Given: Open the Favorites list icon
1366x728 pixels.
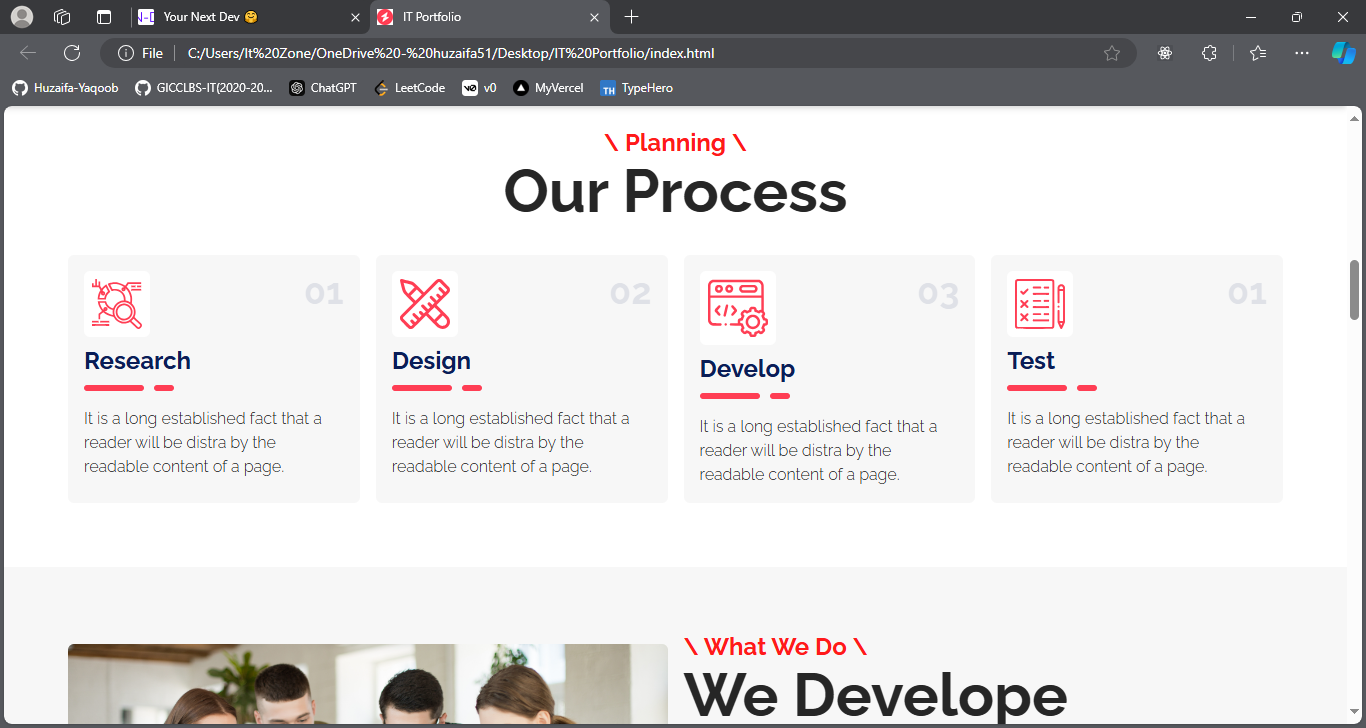Looking at the screenshot, I should tap(1258, 53).
